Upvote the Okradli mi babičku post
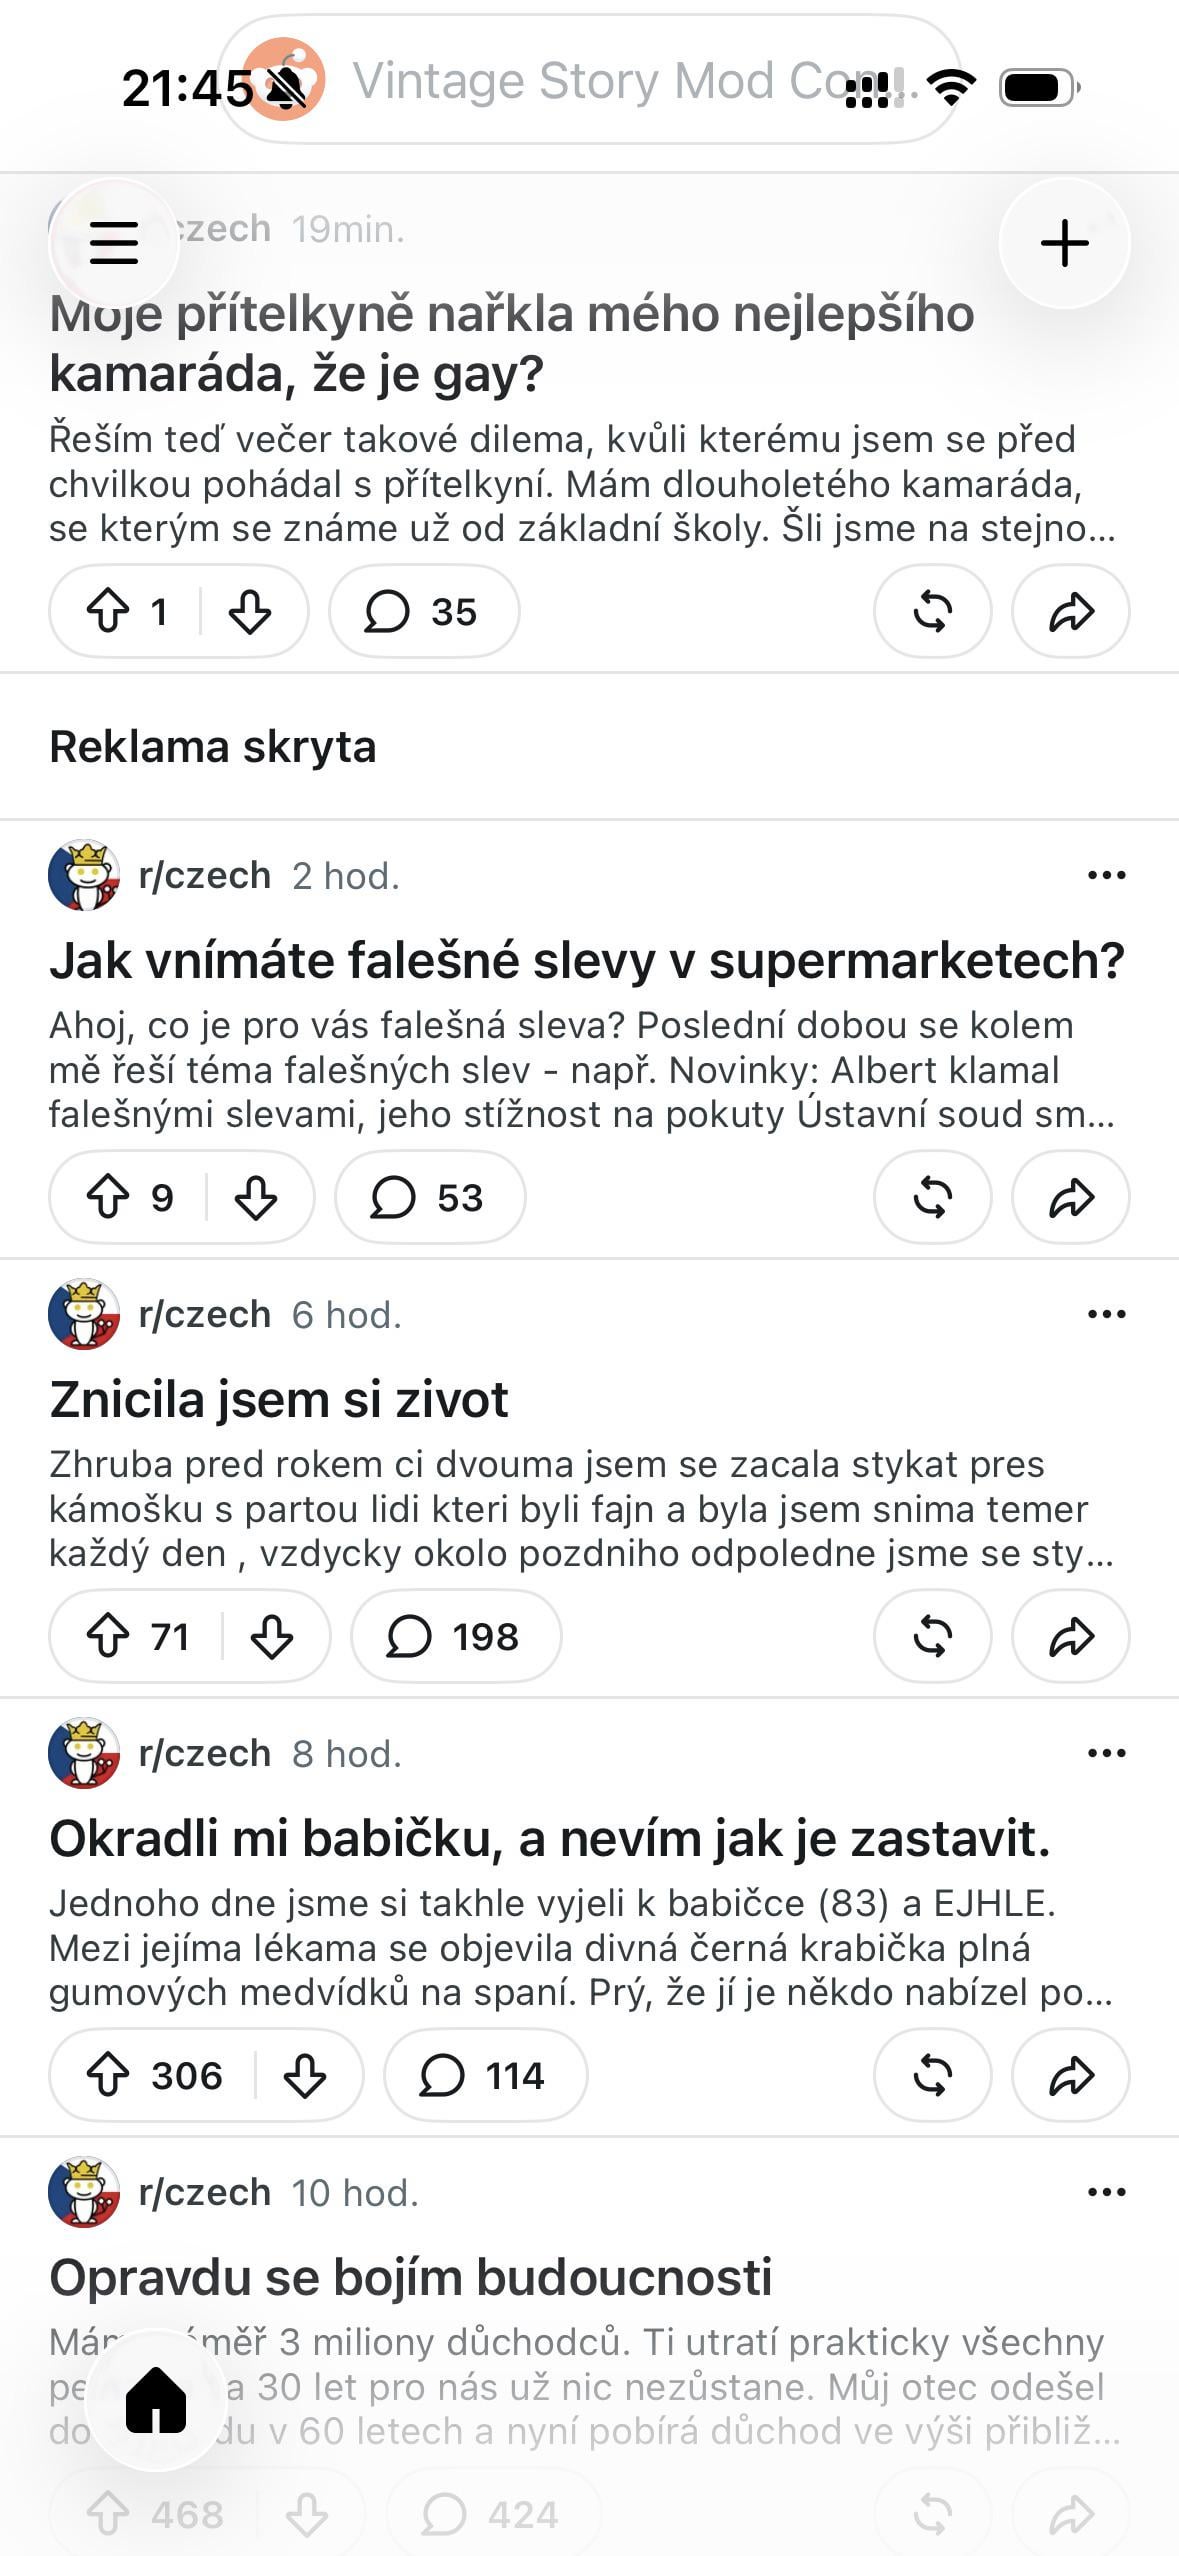 tap(108, 2075)
